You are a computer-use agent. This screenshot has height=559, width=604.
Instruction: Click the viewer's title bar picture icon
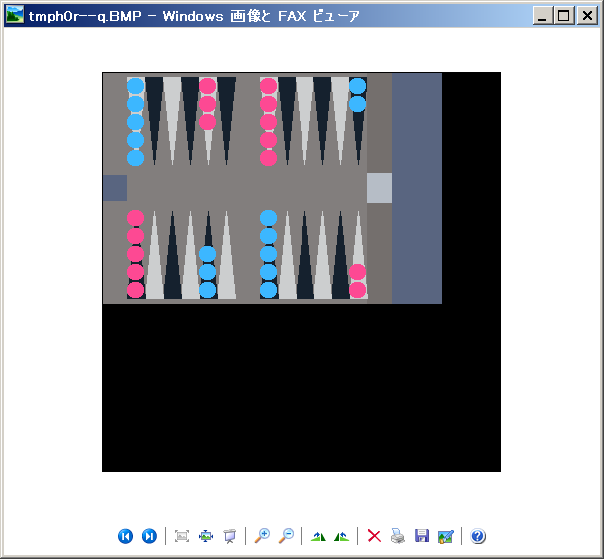pyautogui.click(x=15, y=15)
